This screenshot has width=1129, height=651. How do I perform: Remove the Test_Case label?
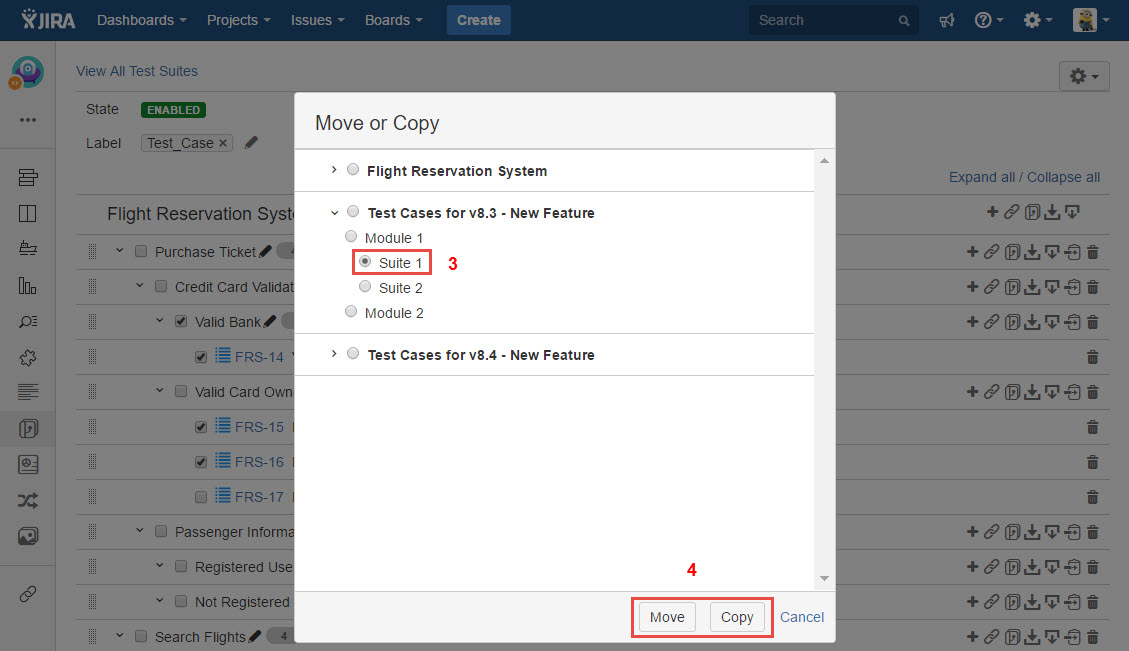tap(223, 143)
